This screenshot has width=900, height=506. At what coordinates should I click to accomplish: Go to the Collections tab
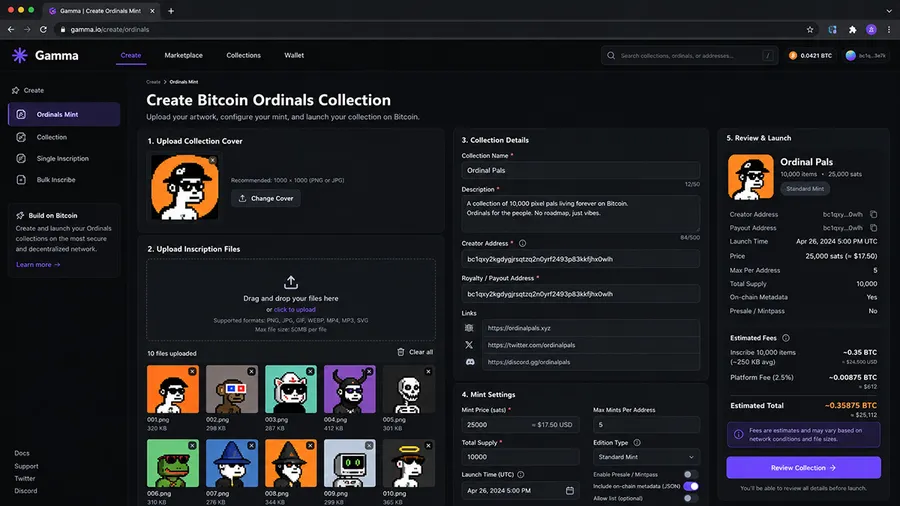pos(243,55)
